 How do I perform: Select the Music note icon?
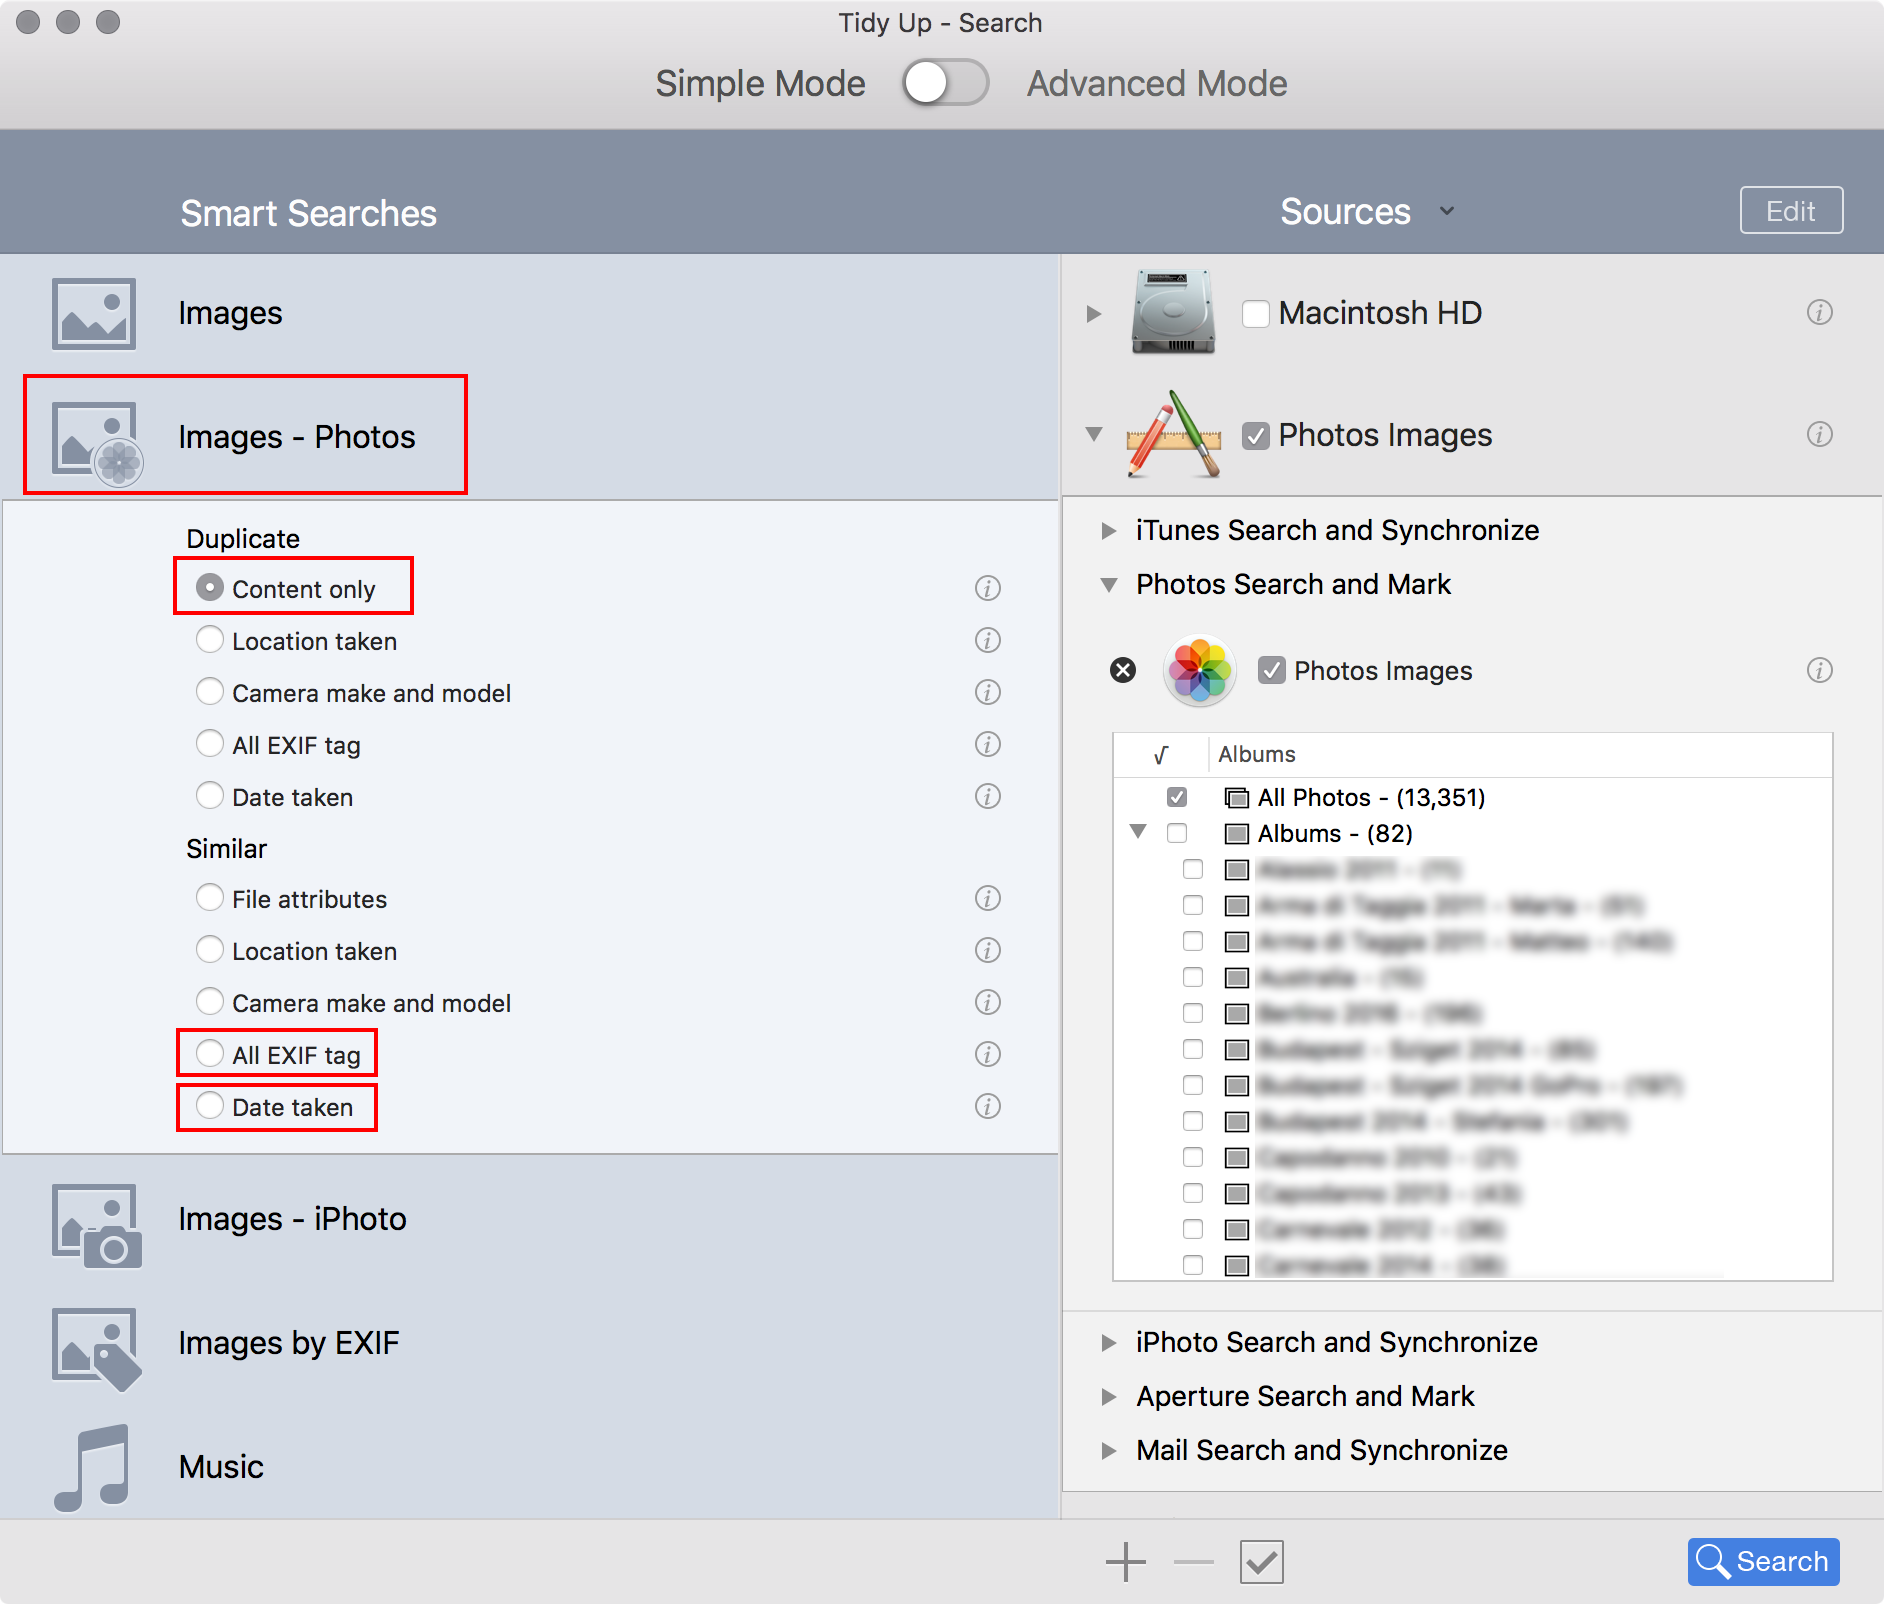(x=92, y=1467)
